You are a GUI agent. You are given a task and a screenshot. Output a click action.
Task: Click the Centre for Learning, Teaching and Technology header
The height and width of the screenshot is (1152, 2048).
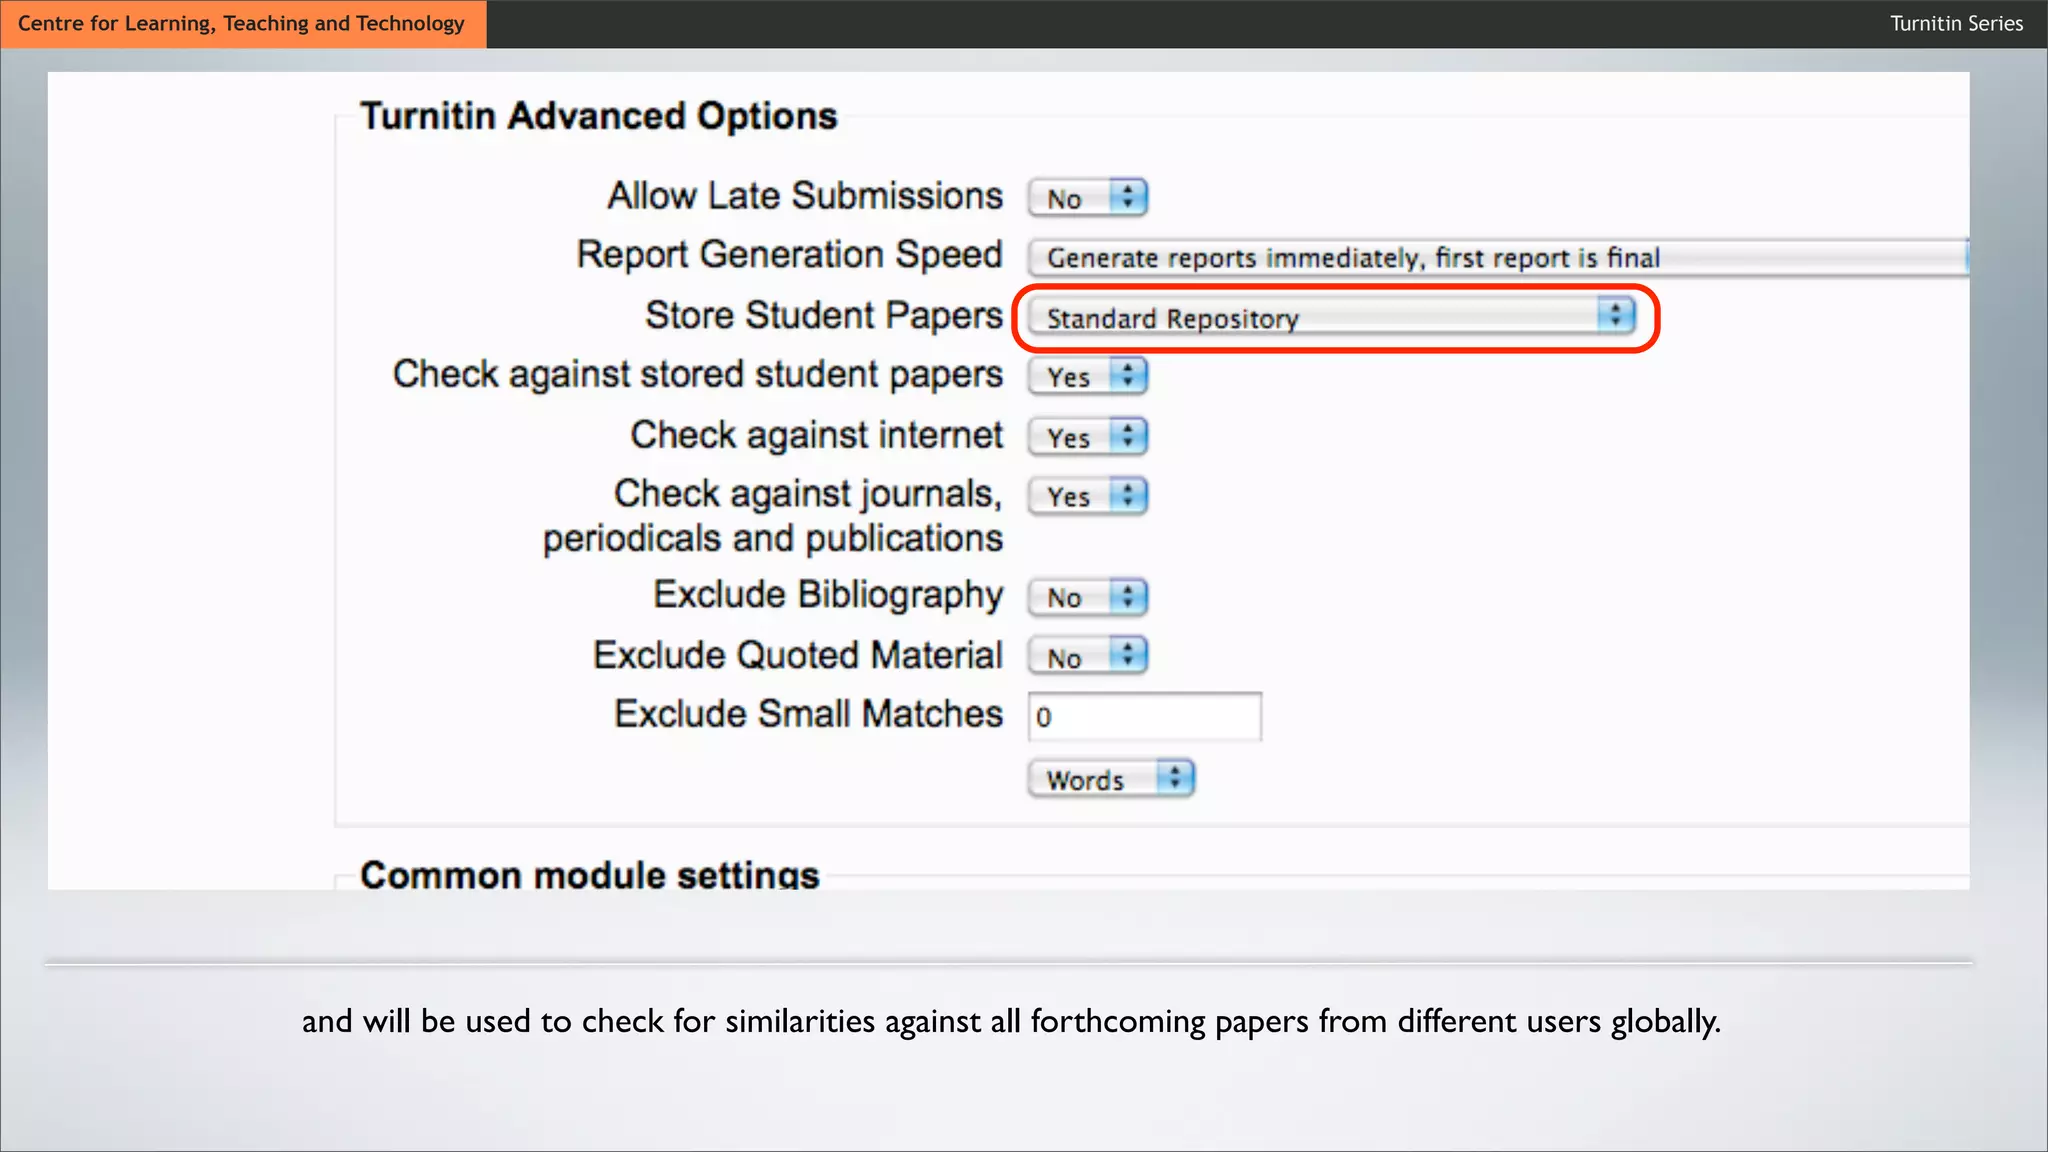[x=242, y=23]
